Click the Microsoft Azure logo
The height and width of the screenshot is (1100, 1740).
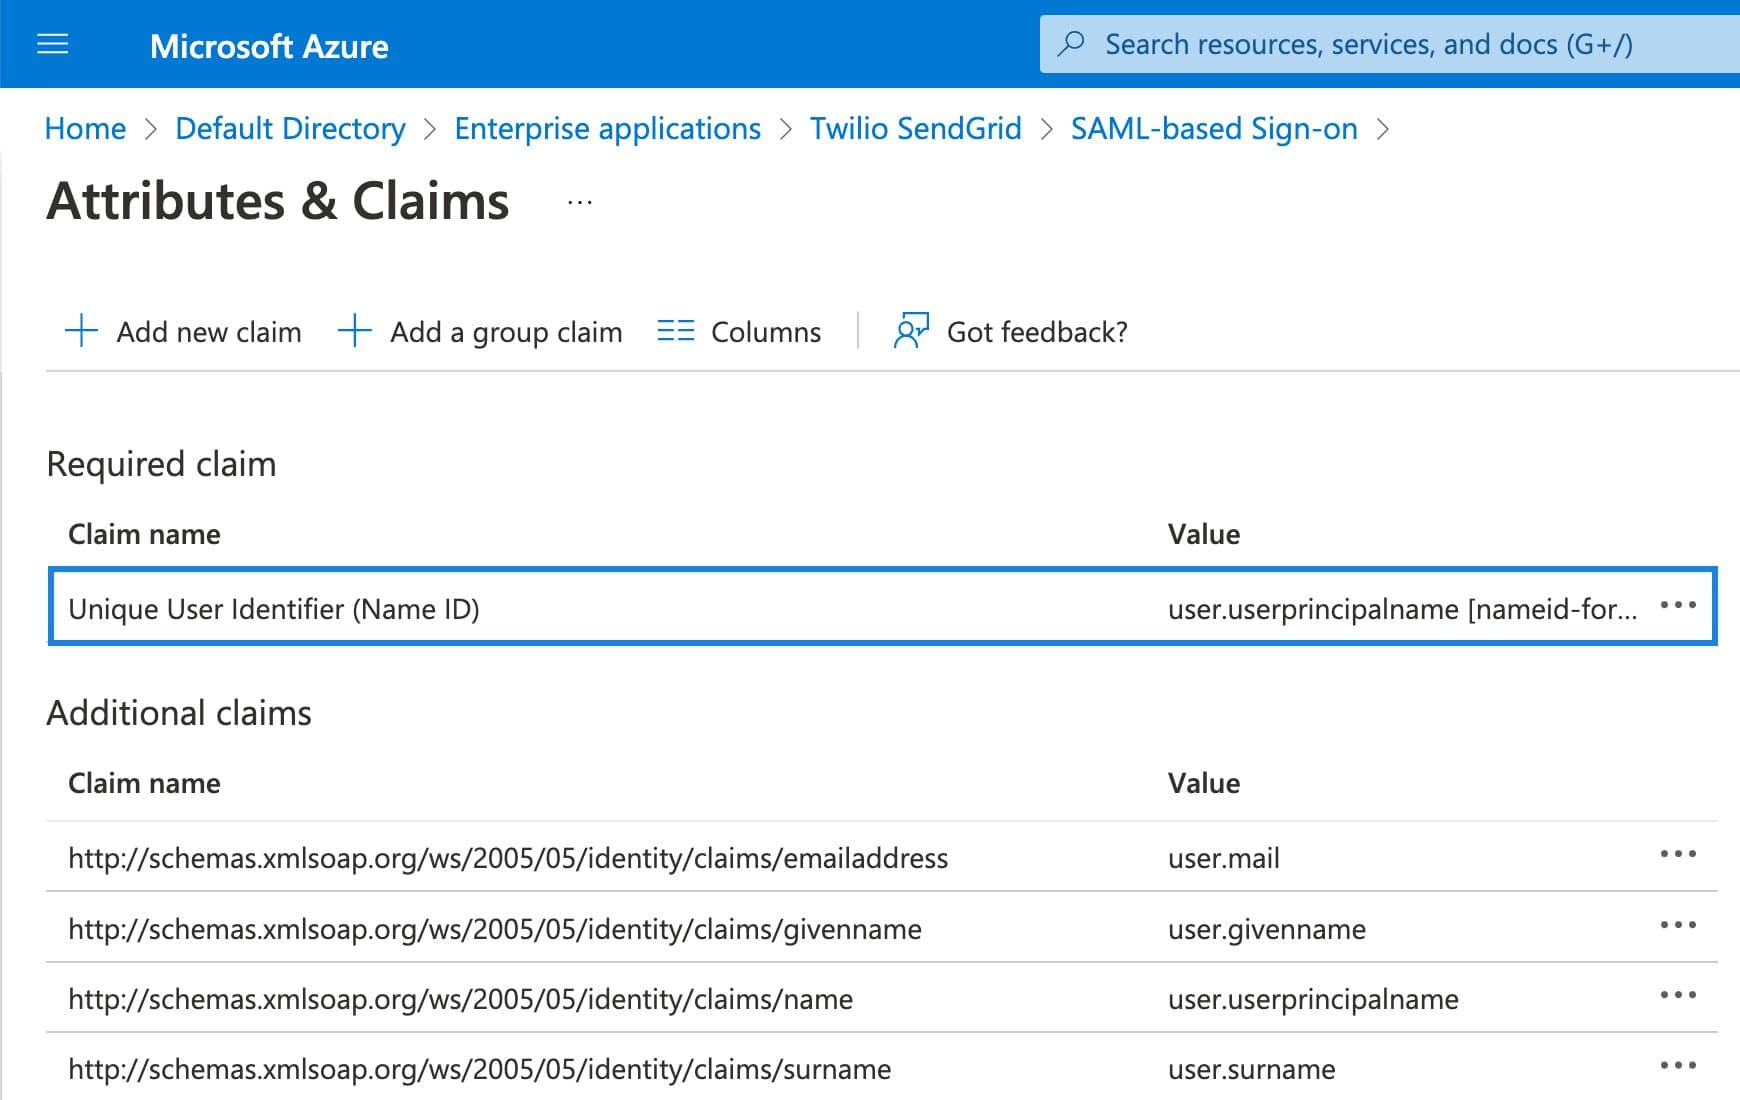[x=269, y=46]
